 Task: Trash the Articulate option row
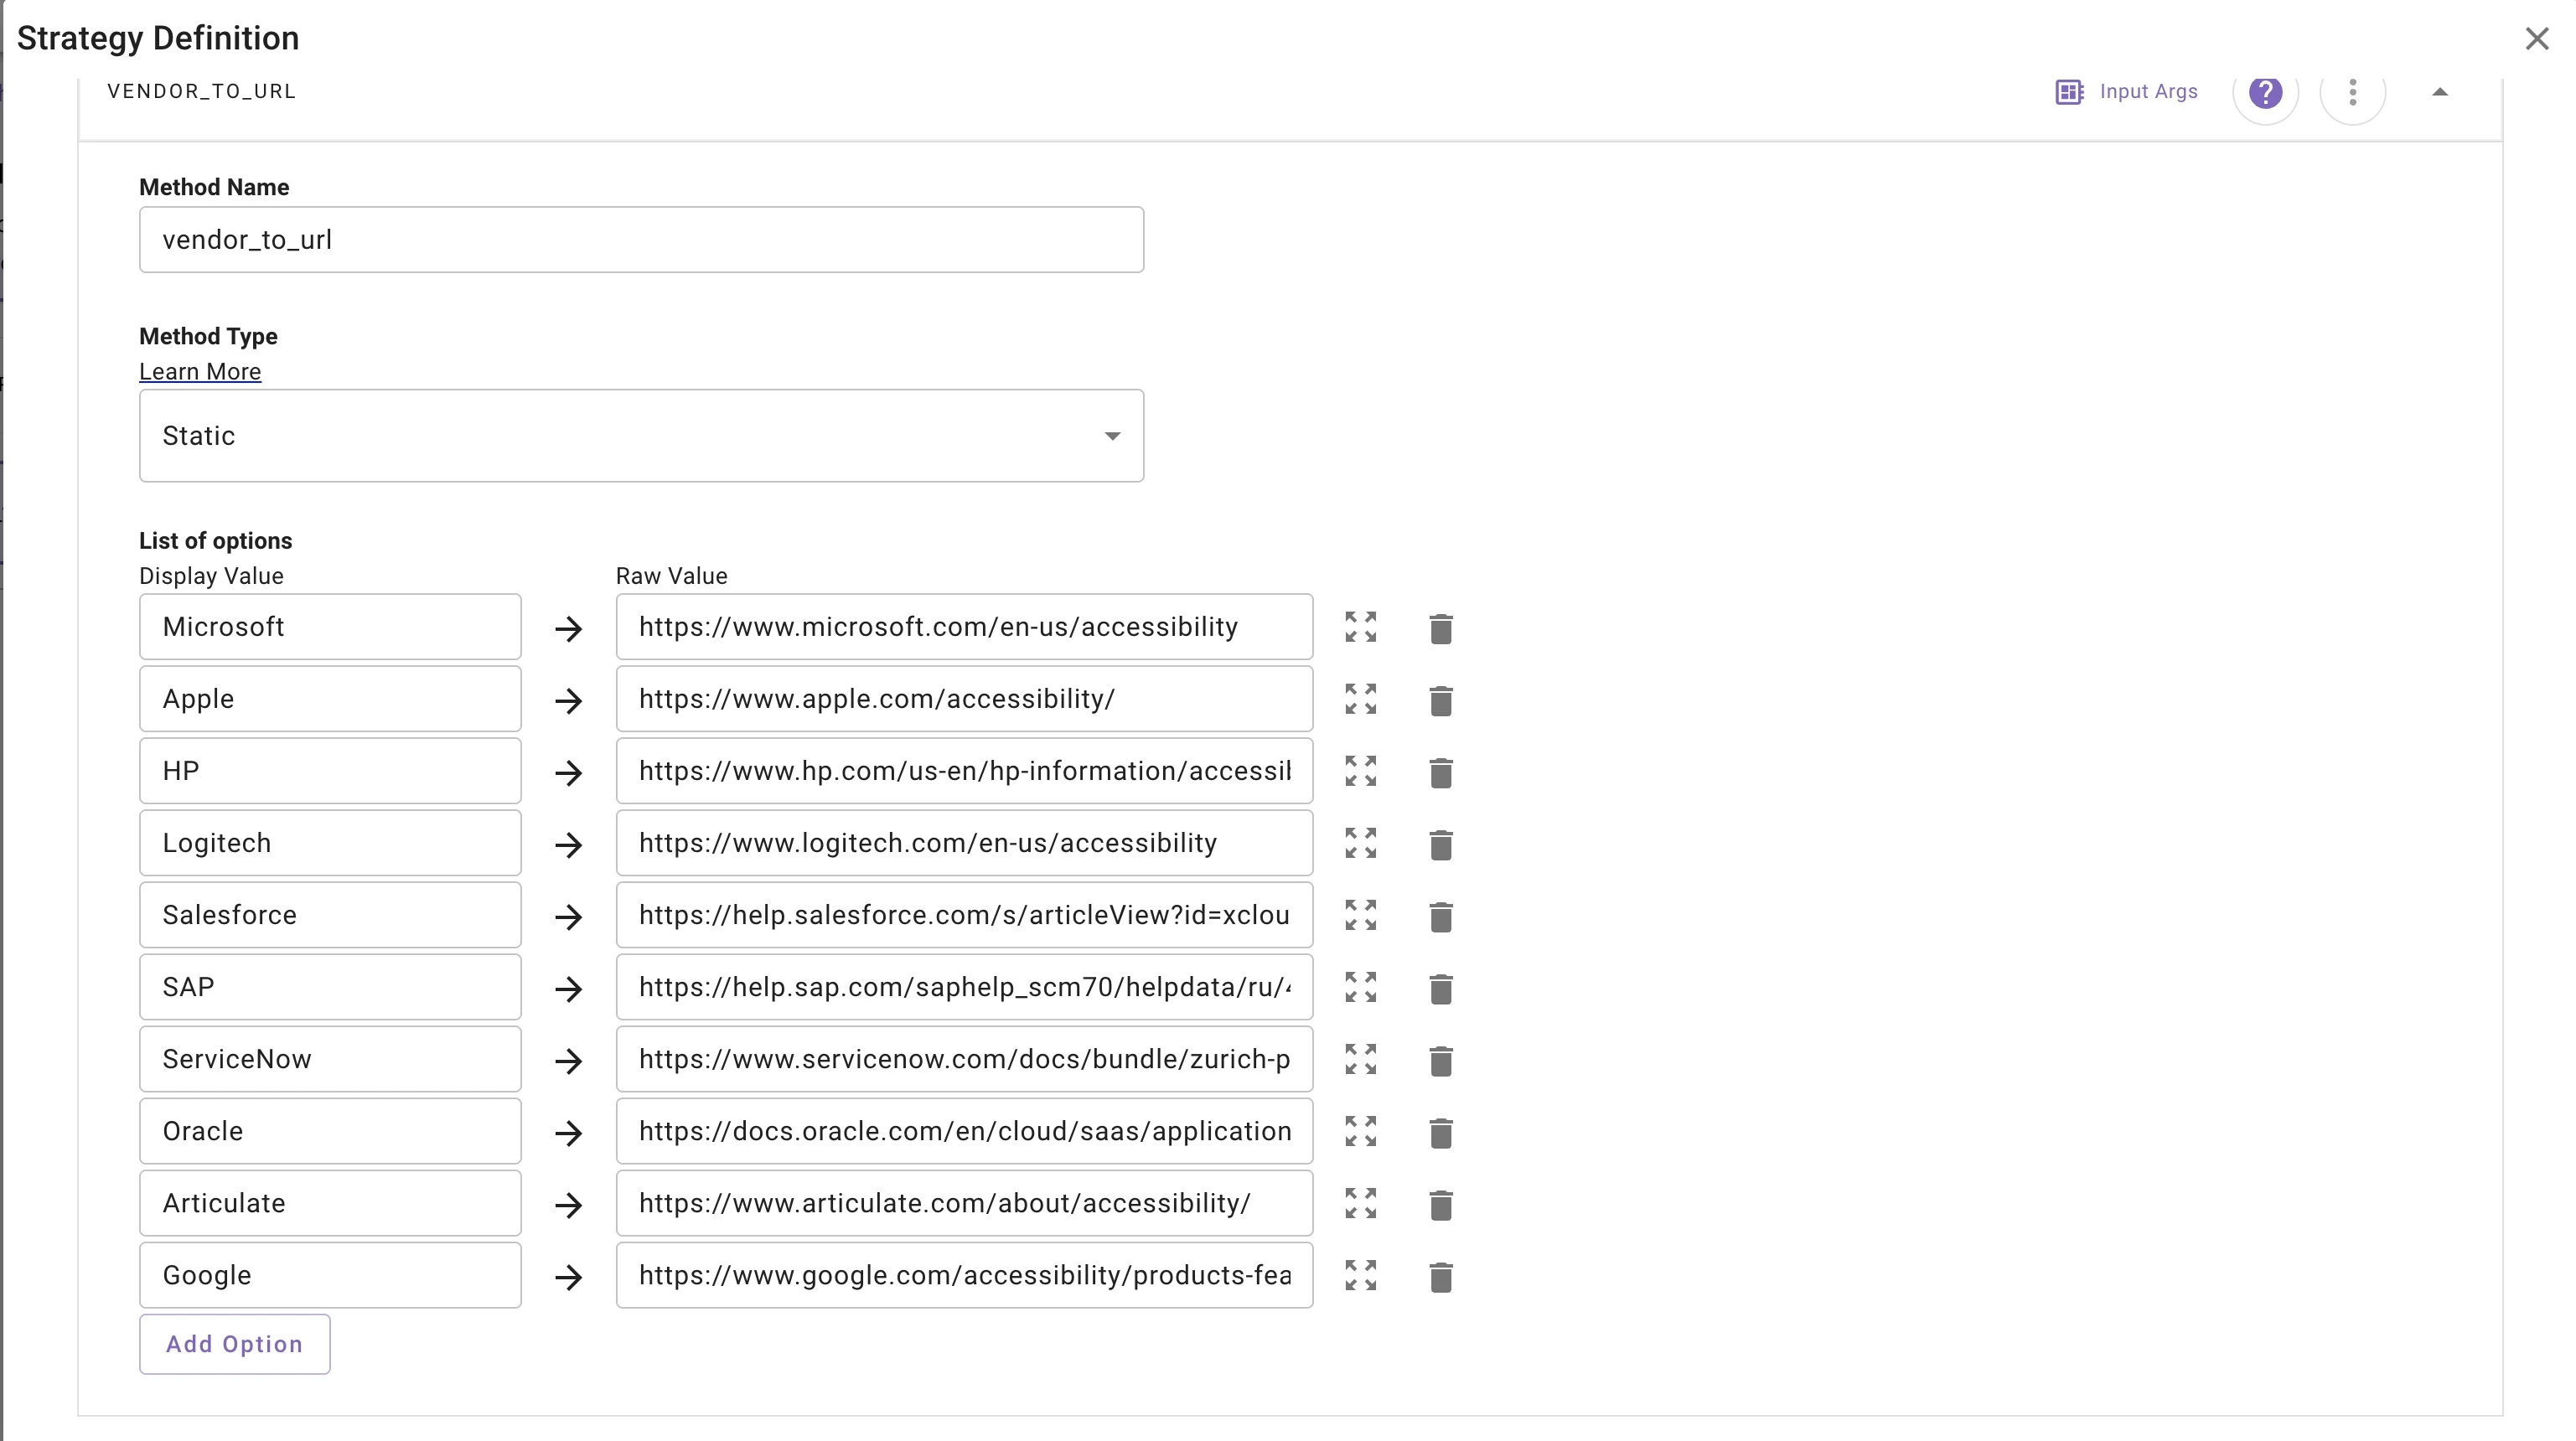(1440, 1204)
